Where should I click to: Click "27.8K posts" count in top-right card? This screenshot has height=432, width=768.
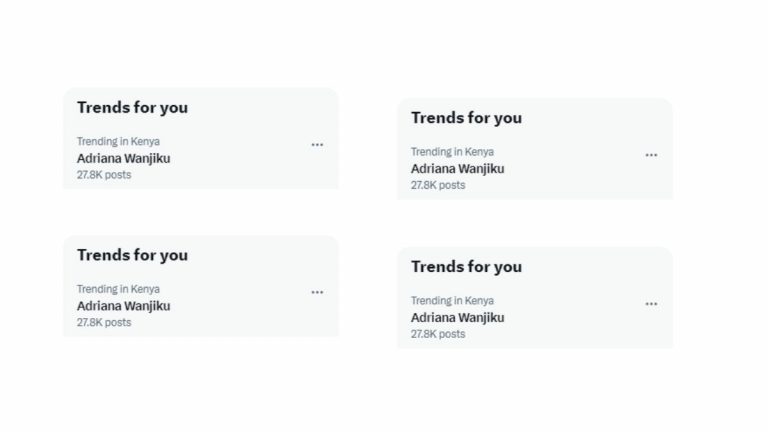438,185
